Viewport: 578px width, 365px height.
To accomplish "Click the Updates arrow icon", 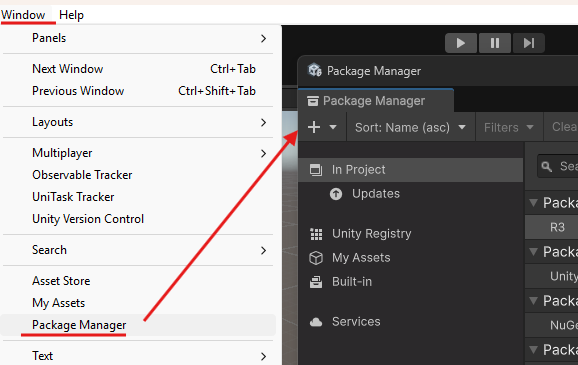I will pyautogui.click(x=336, y=194).
